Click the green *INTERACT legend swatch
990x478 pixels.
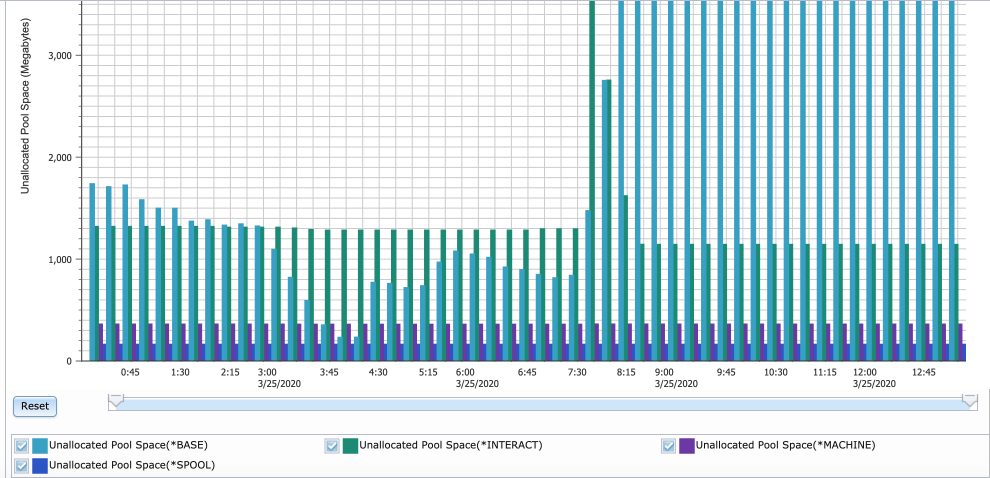pyautogui.click(x=350, y=446)
